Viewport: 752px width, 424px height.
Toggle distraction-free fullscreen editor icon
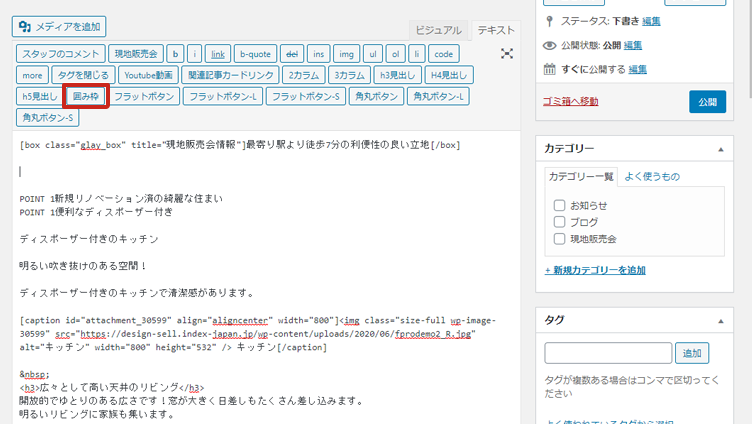tap(507, 54)
